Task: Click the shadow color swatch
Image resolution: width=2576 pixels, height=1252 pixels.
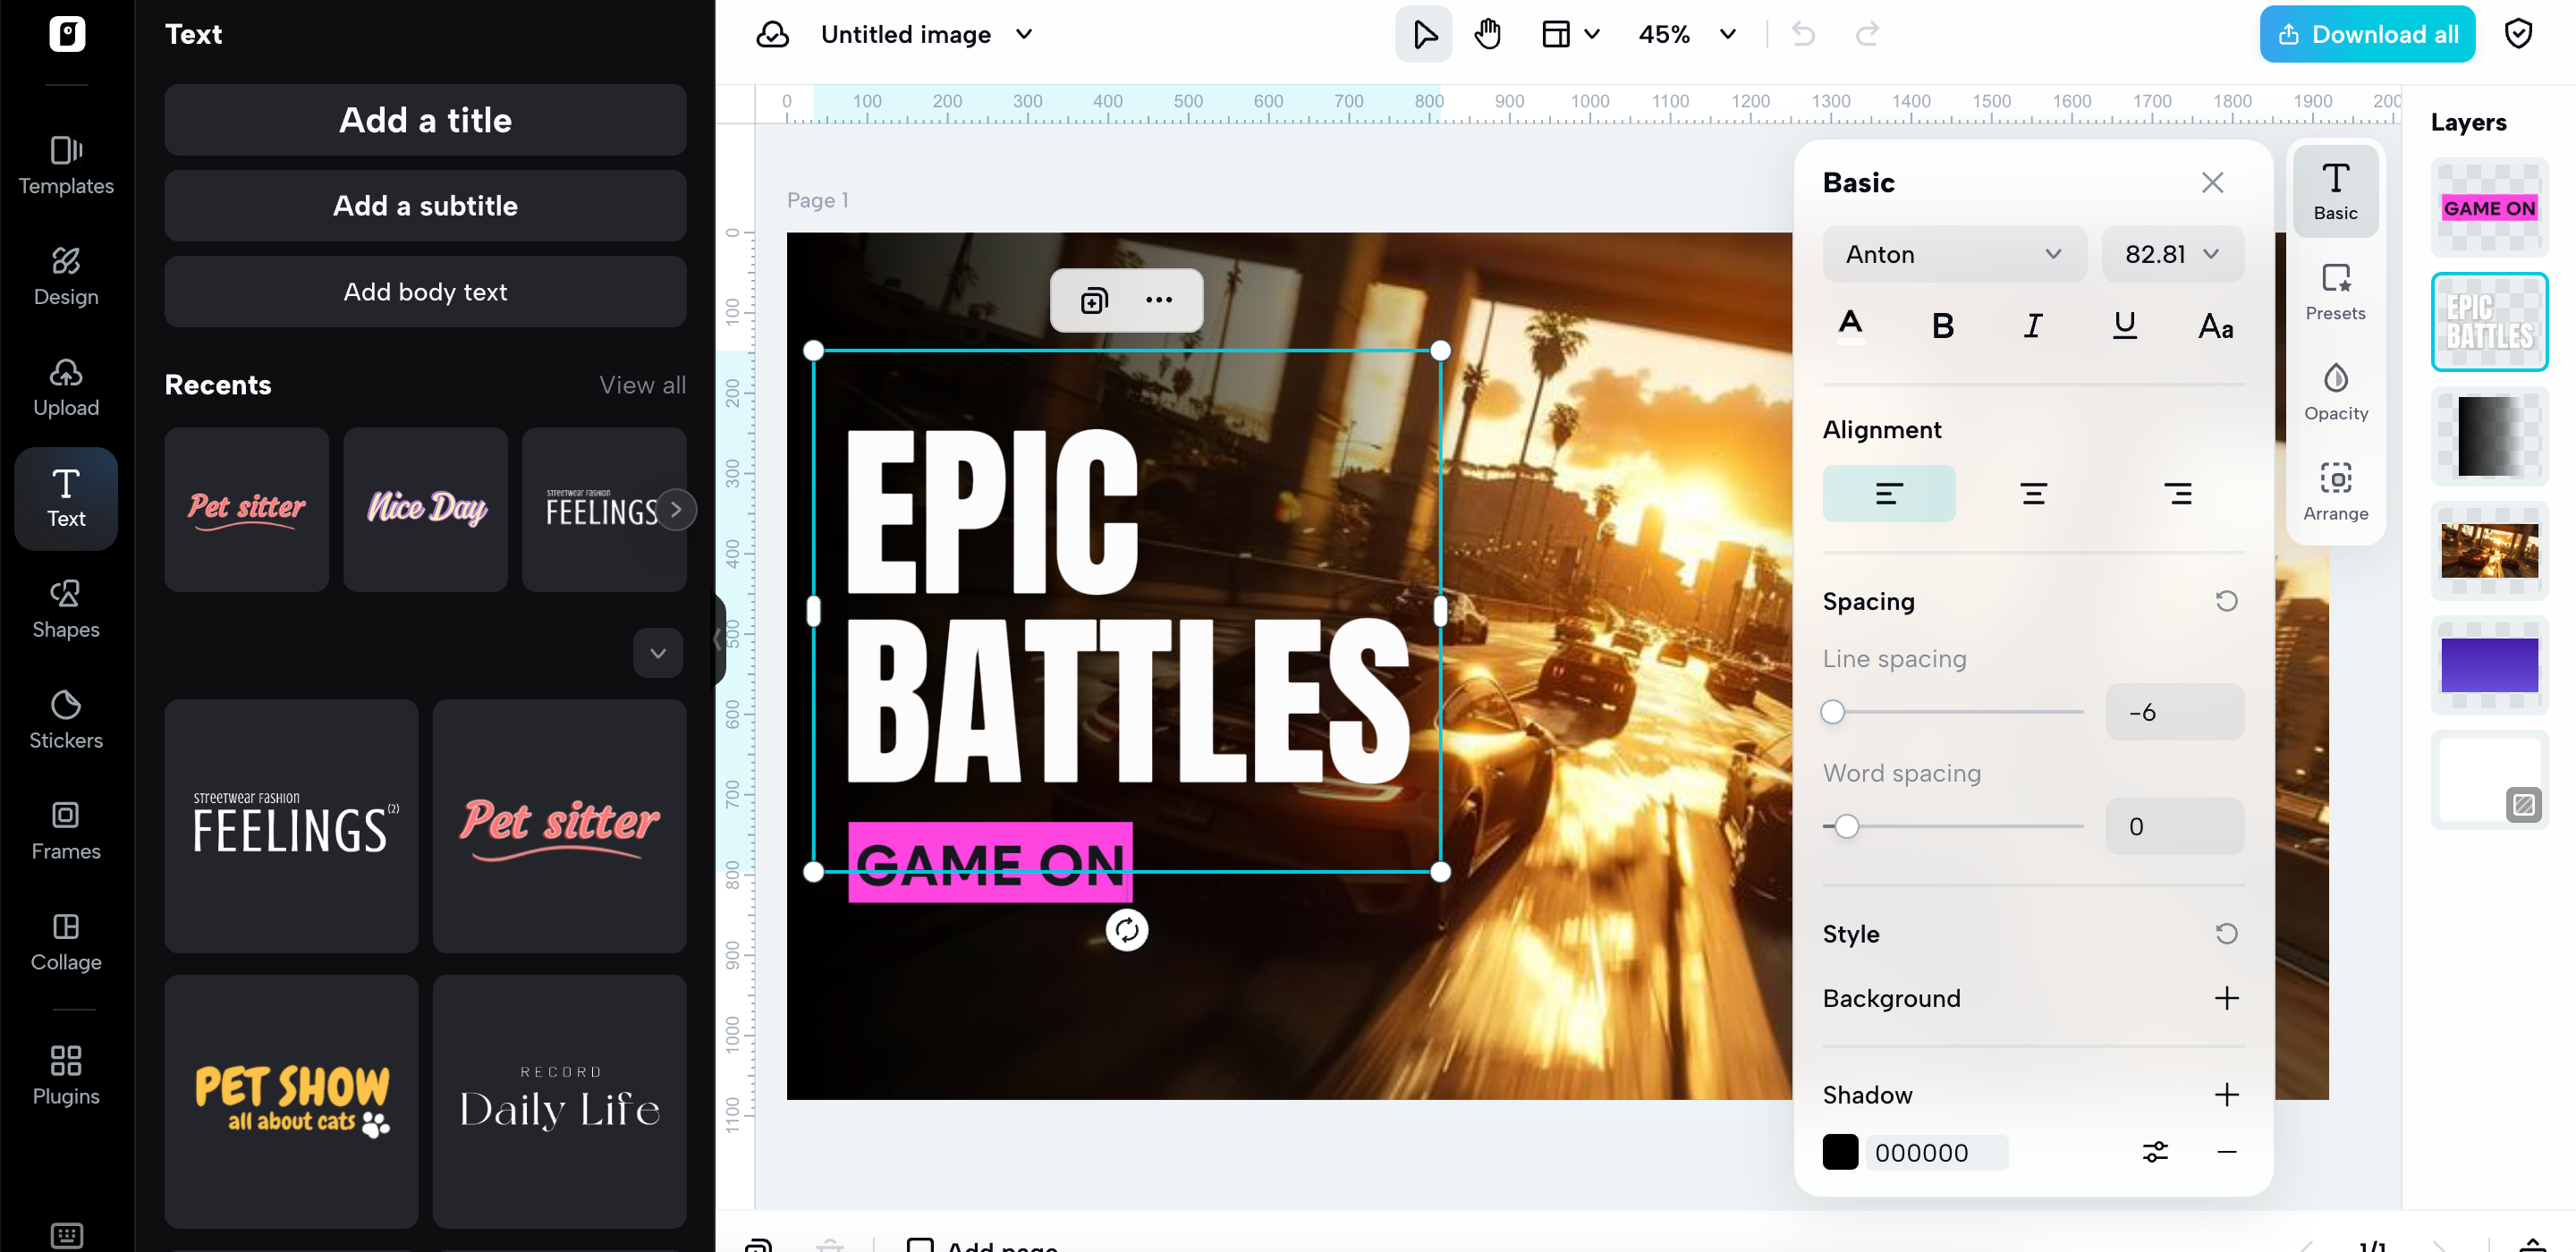Action: (1840, 1152)
